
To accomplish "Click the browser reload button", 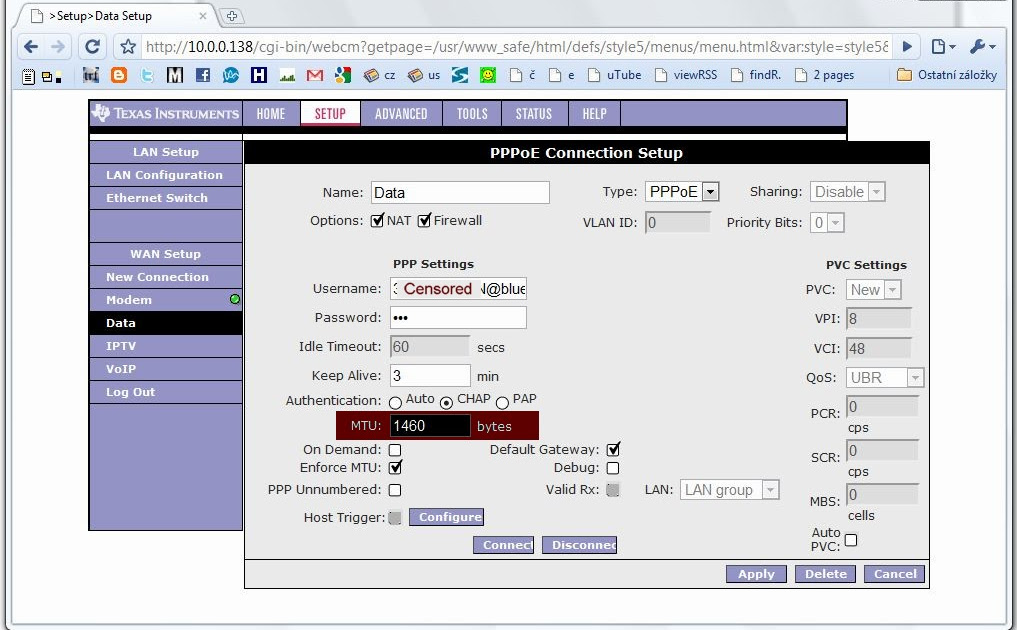I will pos(92,47).
